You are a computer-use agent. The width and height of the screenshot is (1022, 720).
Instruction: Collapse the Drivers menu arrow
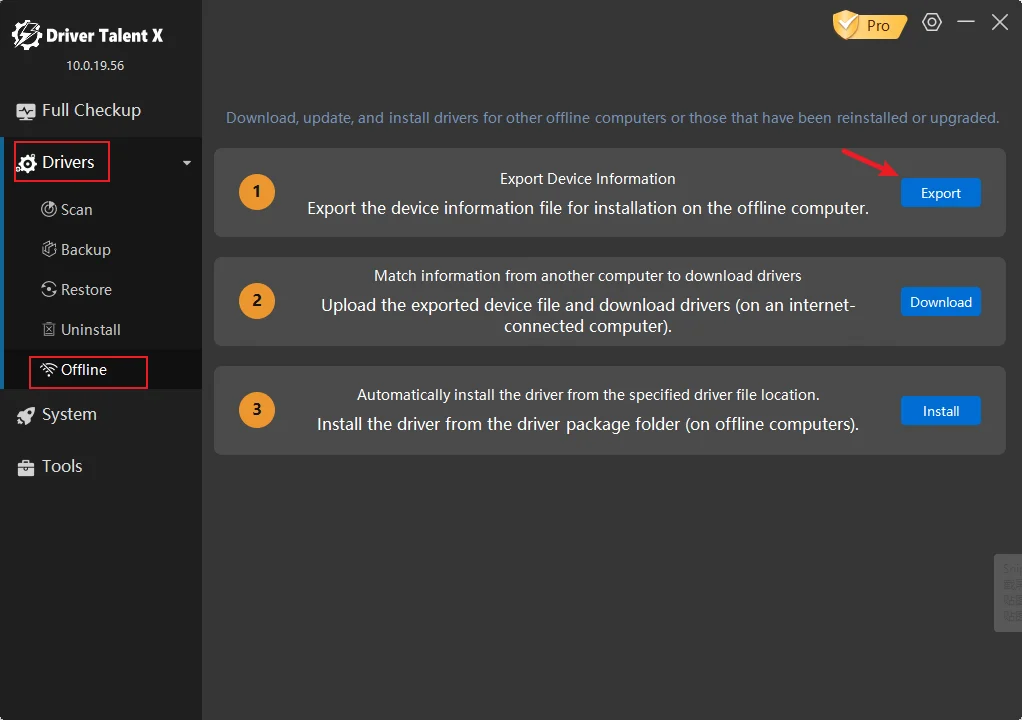point(187,163)
